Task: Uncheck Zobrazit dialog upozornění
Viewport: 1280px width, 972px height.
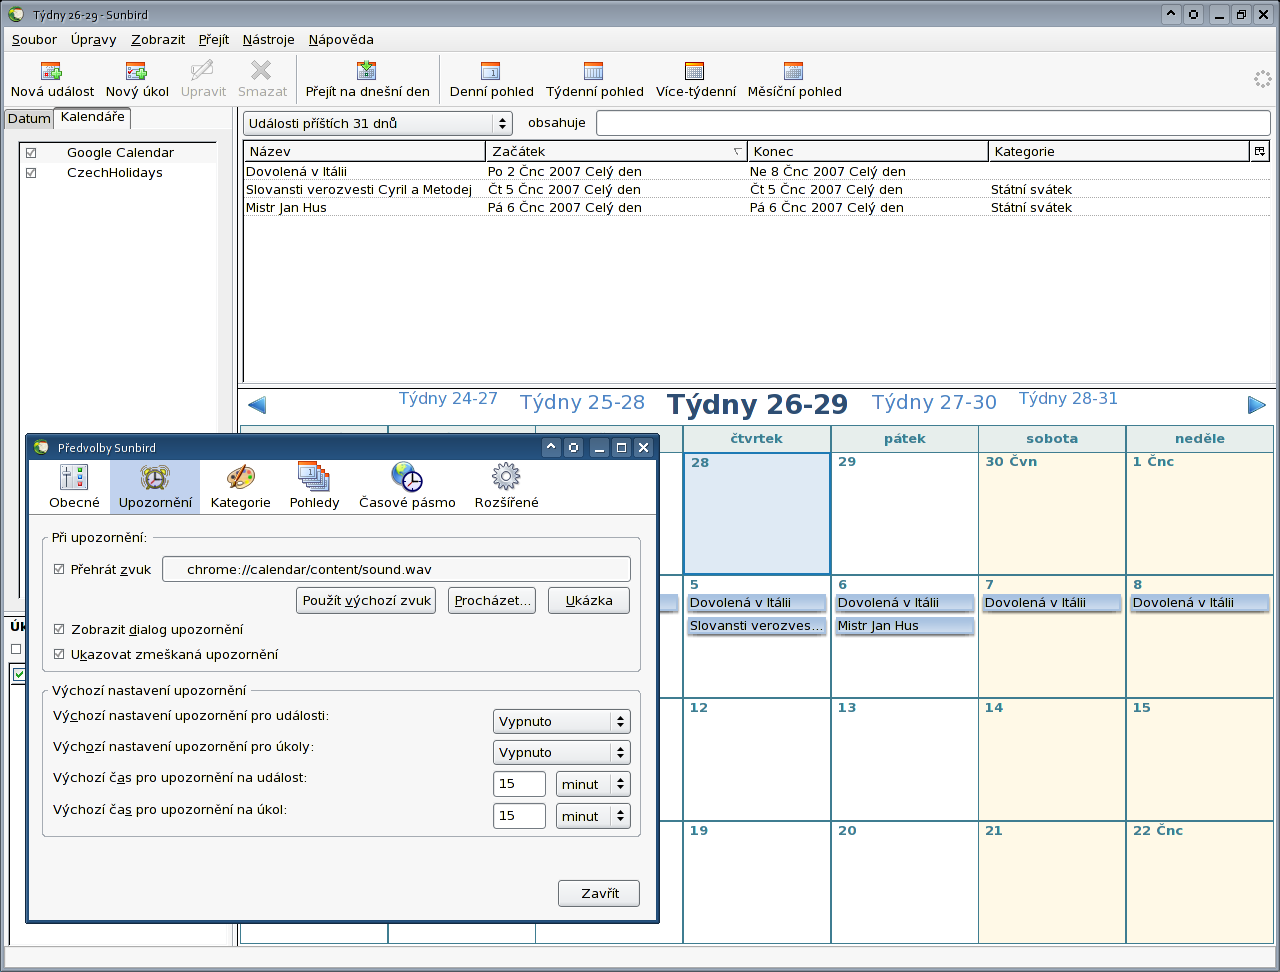Action: tap(59, 630)
